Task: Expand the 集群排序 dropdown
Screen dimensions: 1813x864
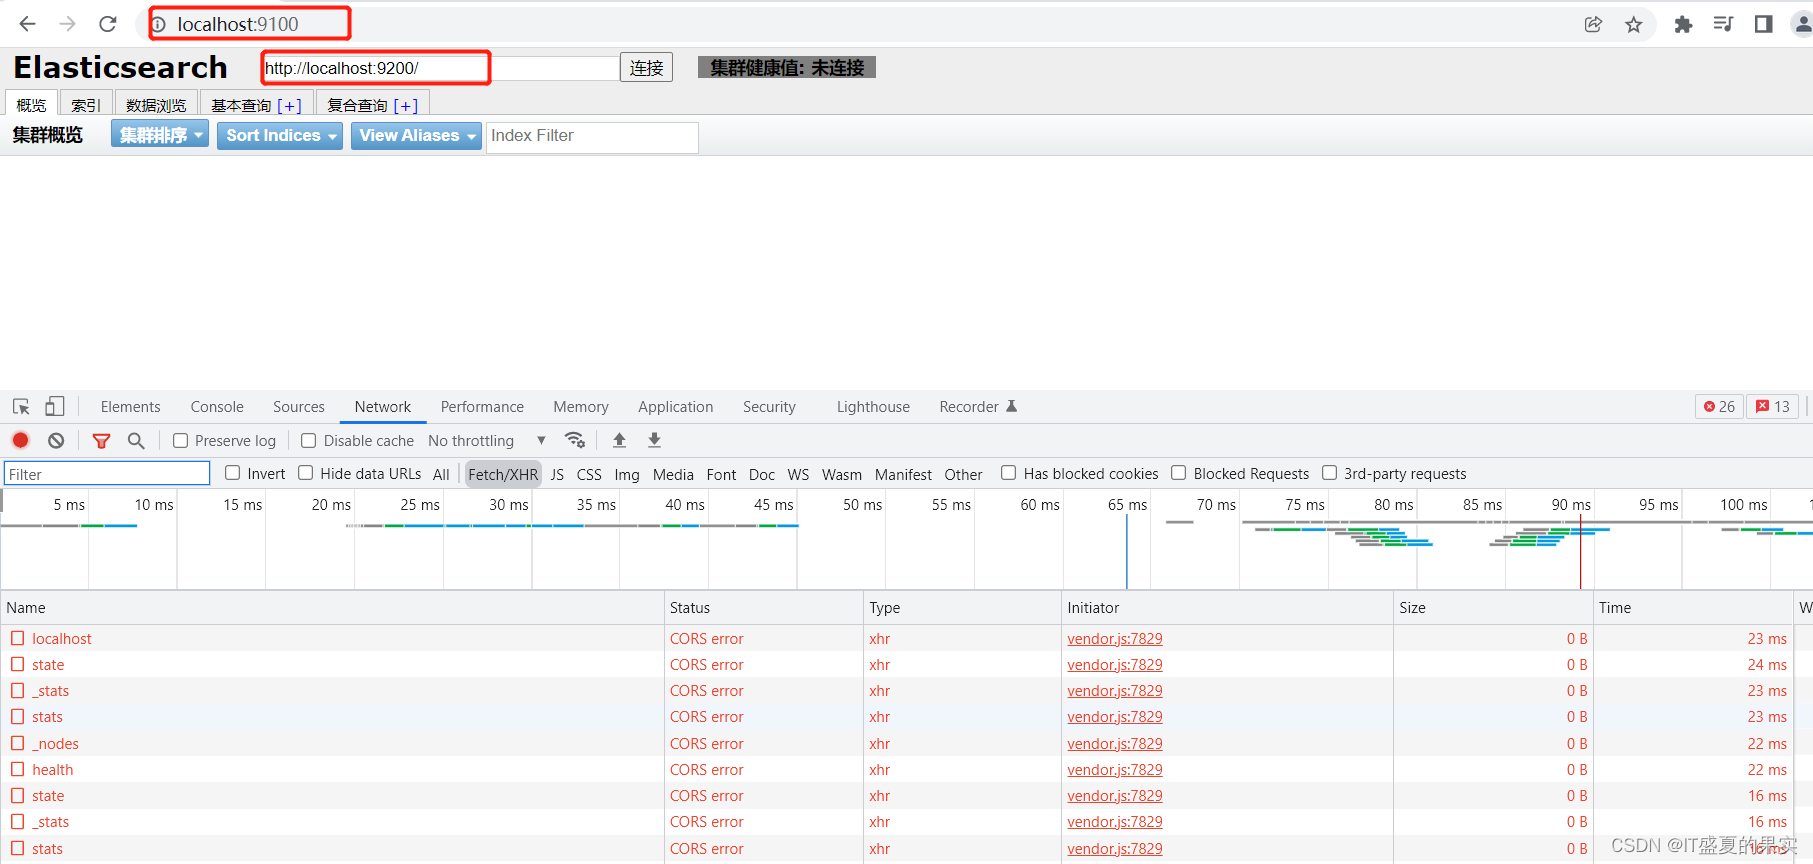Action: coord(160,135)
